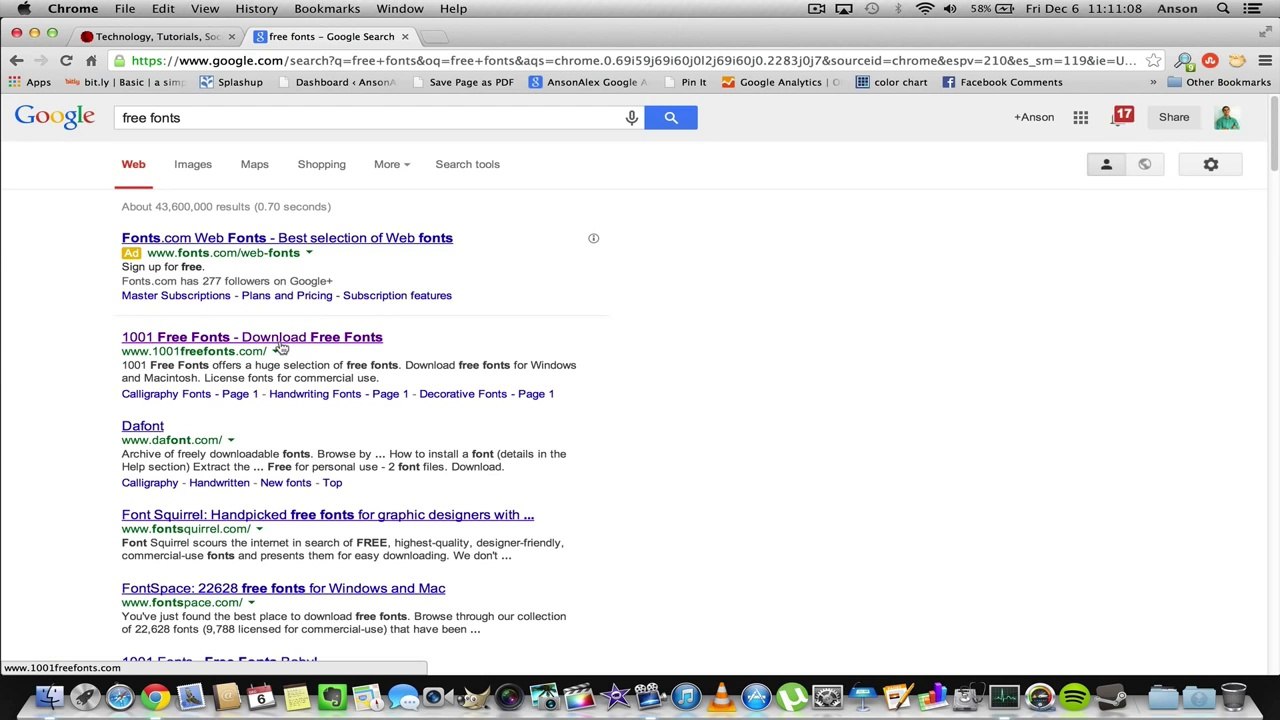Open Finder from the Dock
The height and width of the screenshot is (720, 1280).
(x=49, y=696)
